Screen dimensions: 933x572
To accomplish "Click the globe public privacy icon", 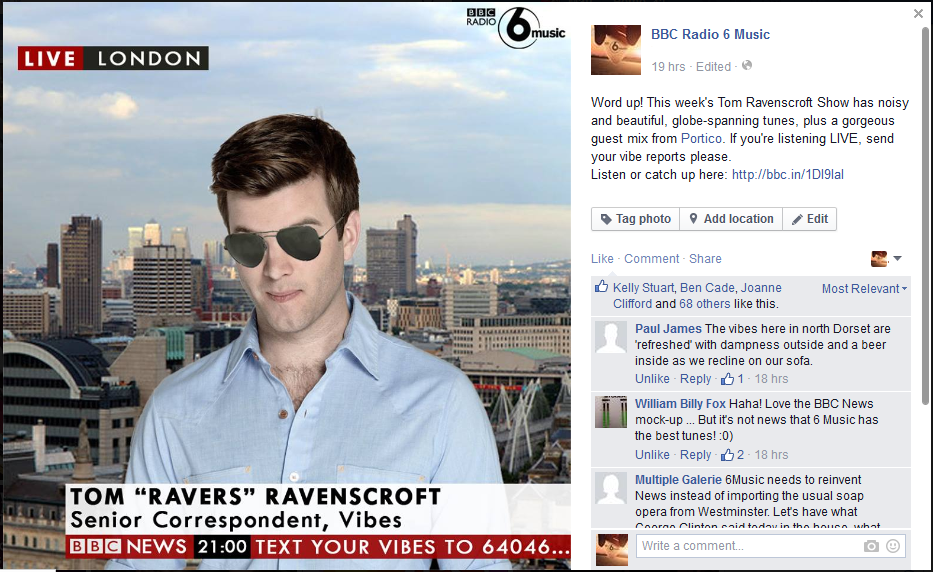I will click(746, 66).
